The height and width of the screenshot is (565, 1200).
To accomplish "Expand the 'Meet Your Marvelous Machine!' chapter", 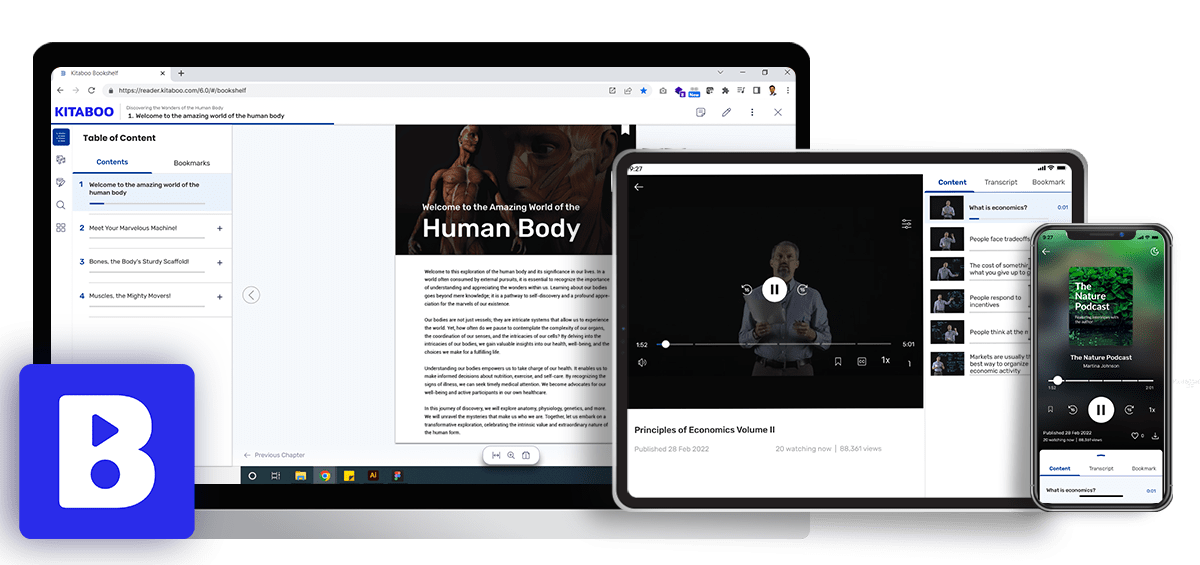I will point(219,228).
